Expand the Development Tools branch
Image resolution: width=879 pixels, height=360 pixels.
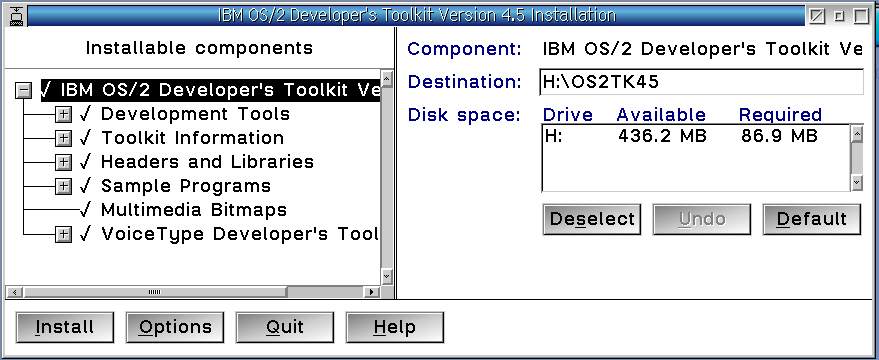click(x=63, y=114)
